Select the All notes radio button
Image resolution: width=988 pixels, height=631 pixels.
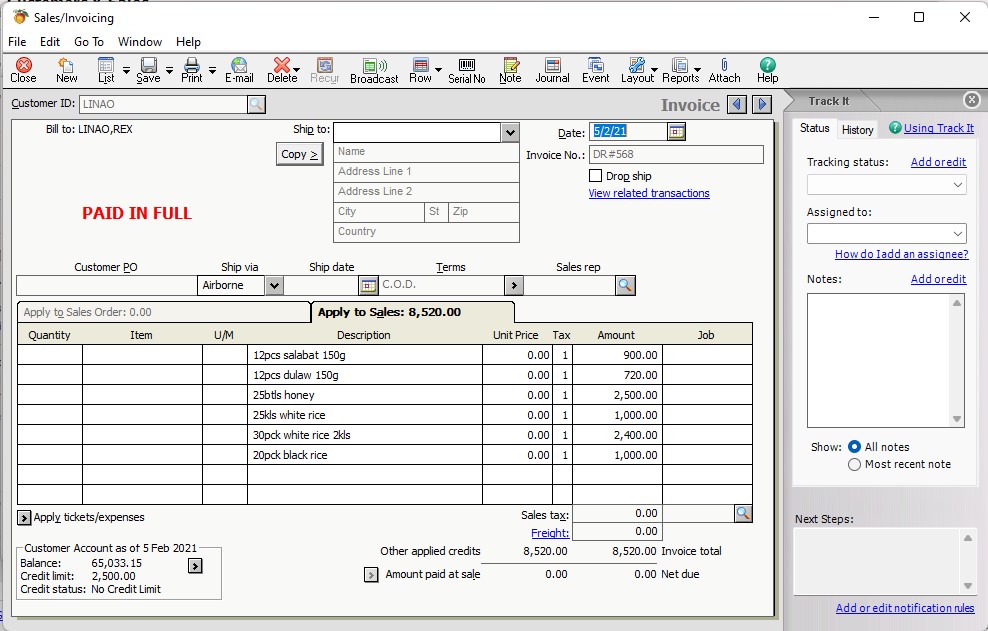(854, 446)
